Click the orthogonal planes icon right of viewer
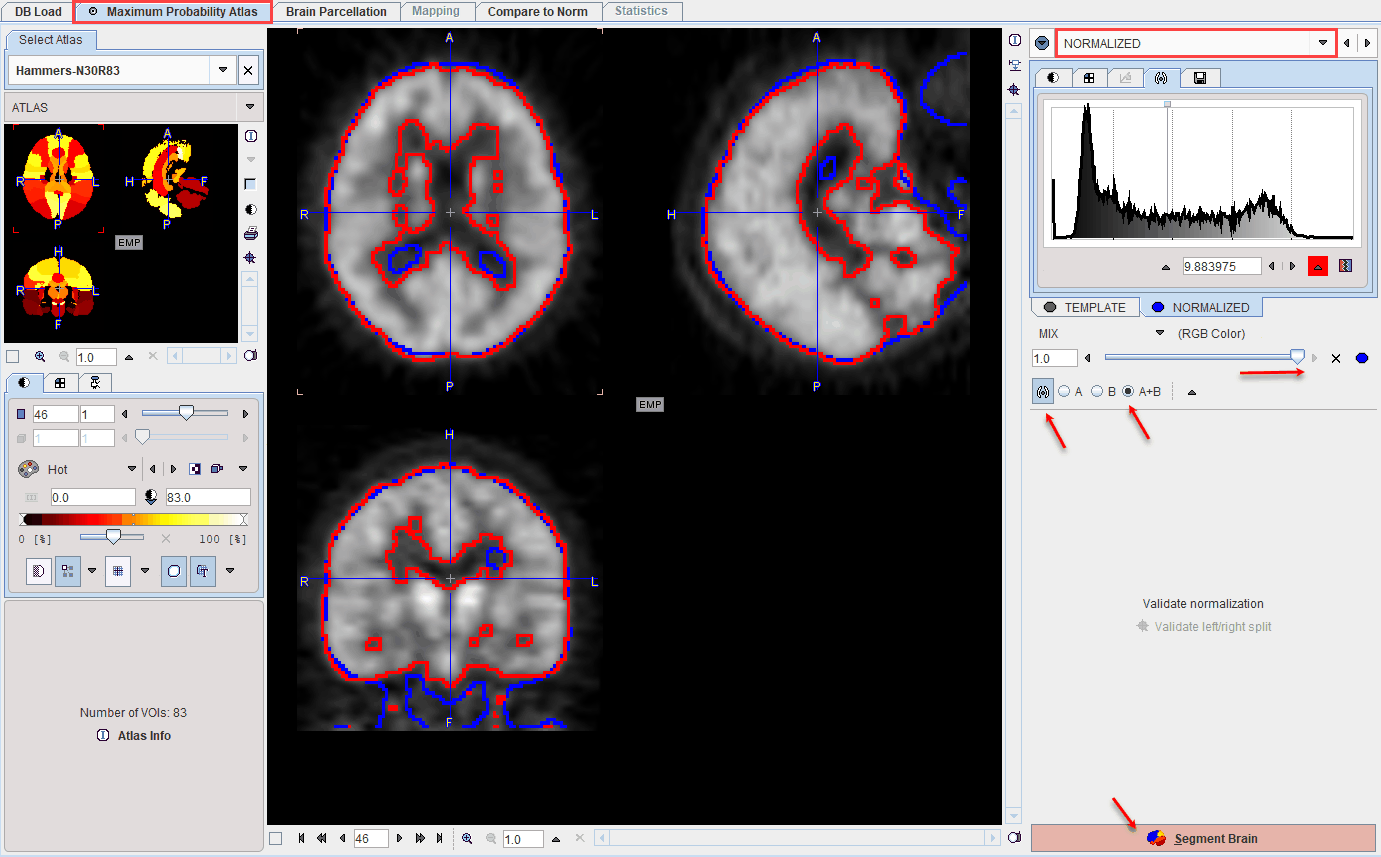Image resolution: width=1381 pixels, height=857 pixels. tap(1014, 65)
